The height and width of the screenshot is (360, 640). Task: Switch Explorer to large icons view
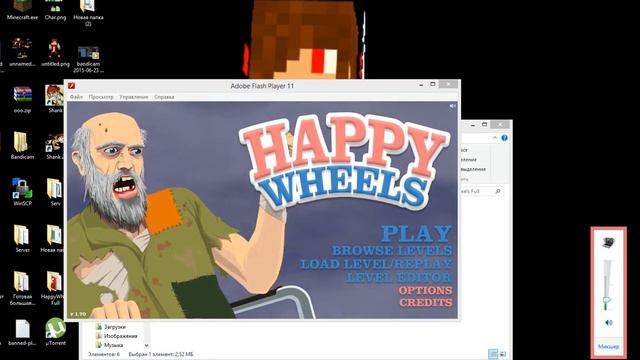(x=503, y=354)
